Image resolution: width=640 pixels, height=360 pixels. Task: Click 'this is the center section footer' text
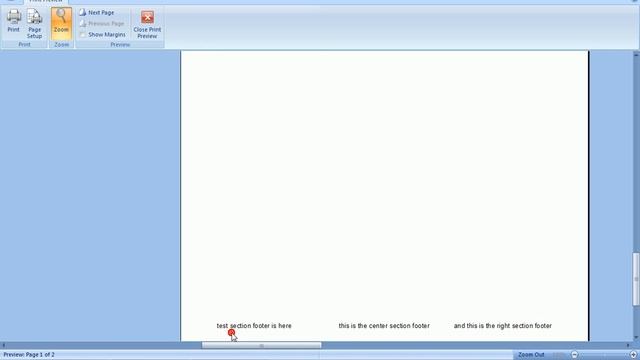point(384,326)
